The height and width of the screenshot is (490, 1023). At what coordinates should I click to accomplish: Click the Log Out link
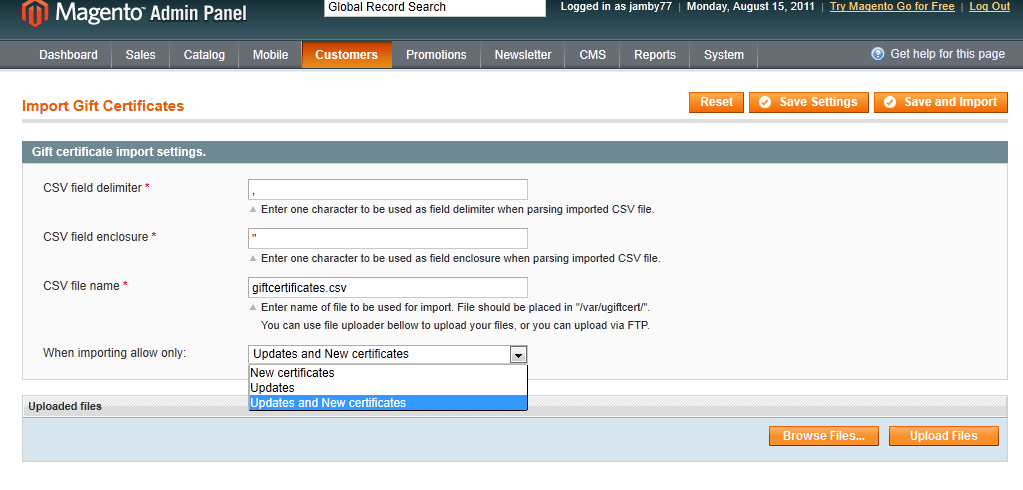pos(989,7)
